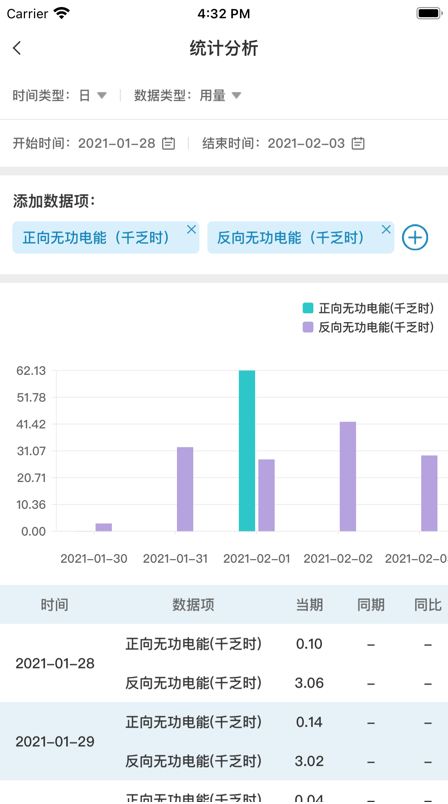The image size is (448, 804).
Task: Tap the back arrow icon
Action: [x=17, y=48]
